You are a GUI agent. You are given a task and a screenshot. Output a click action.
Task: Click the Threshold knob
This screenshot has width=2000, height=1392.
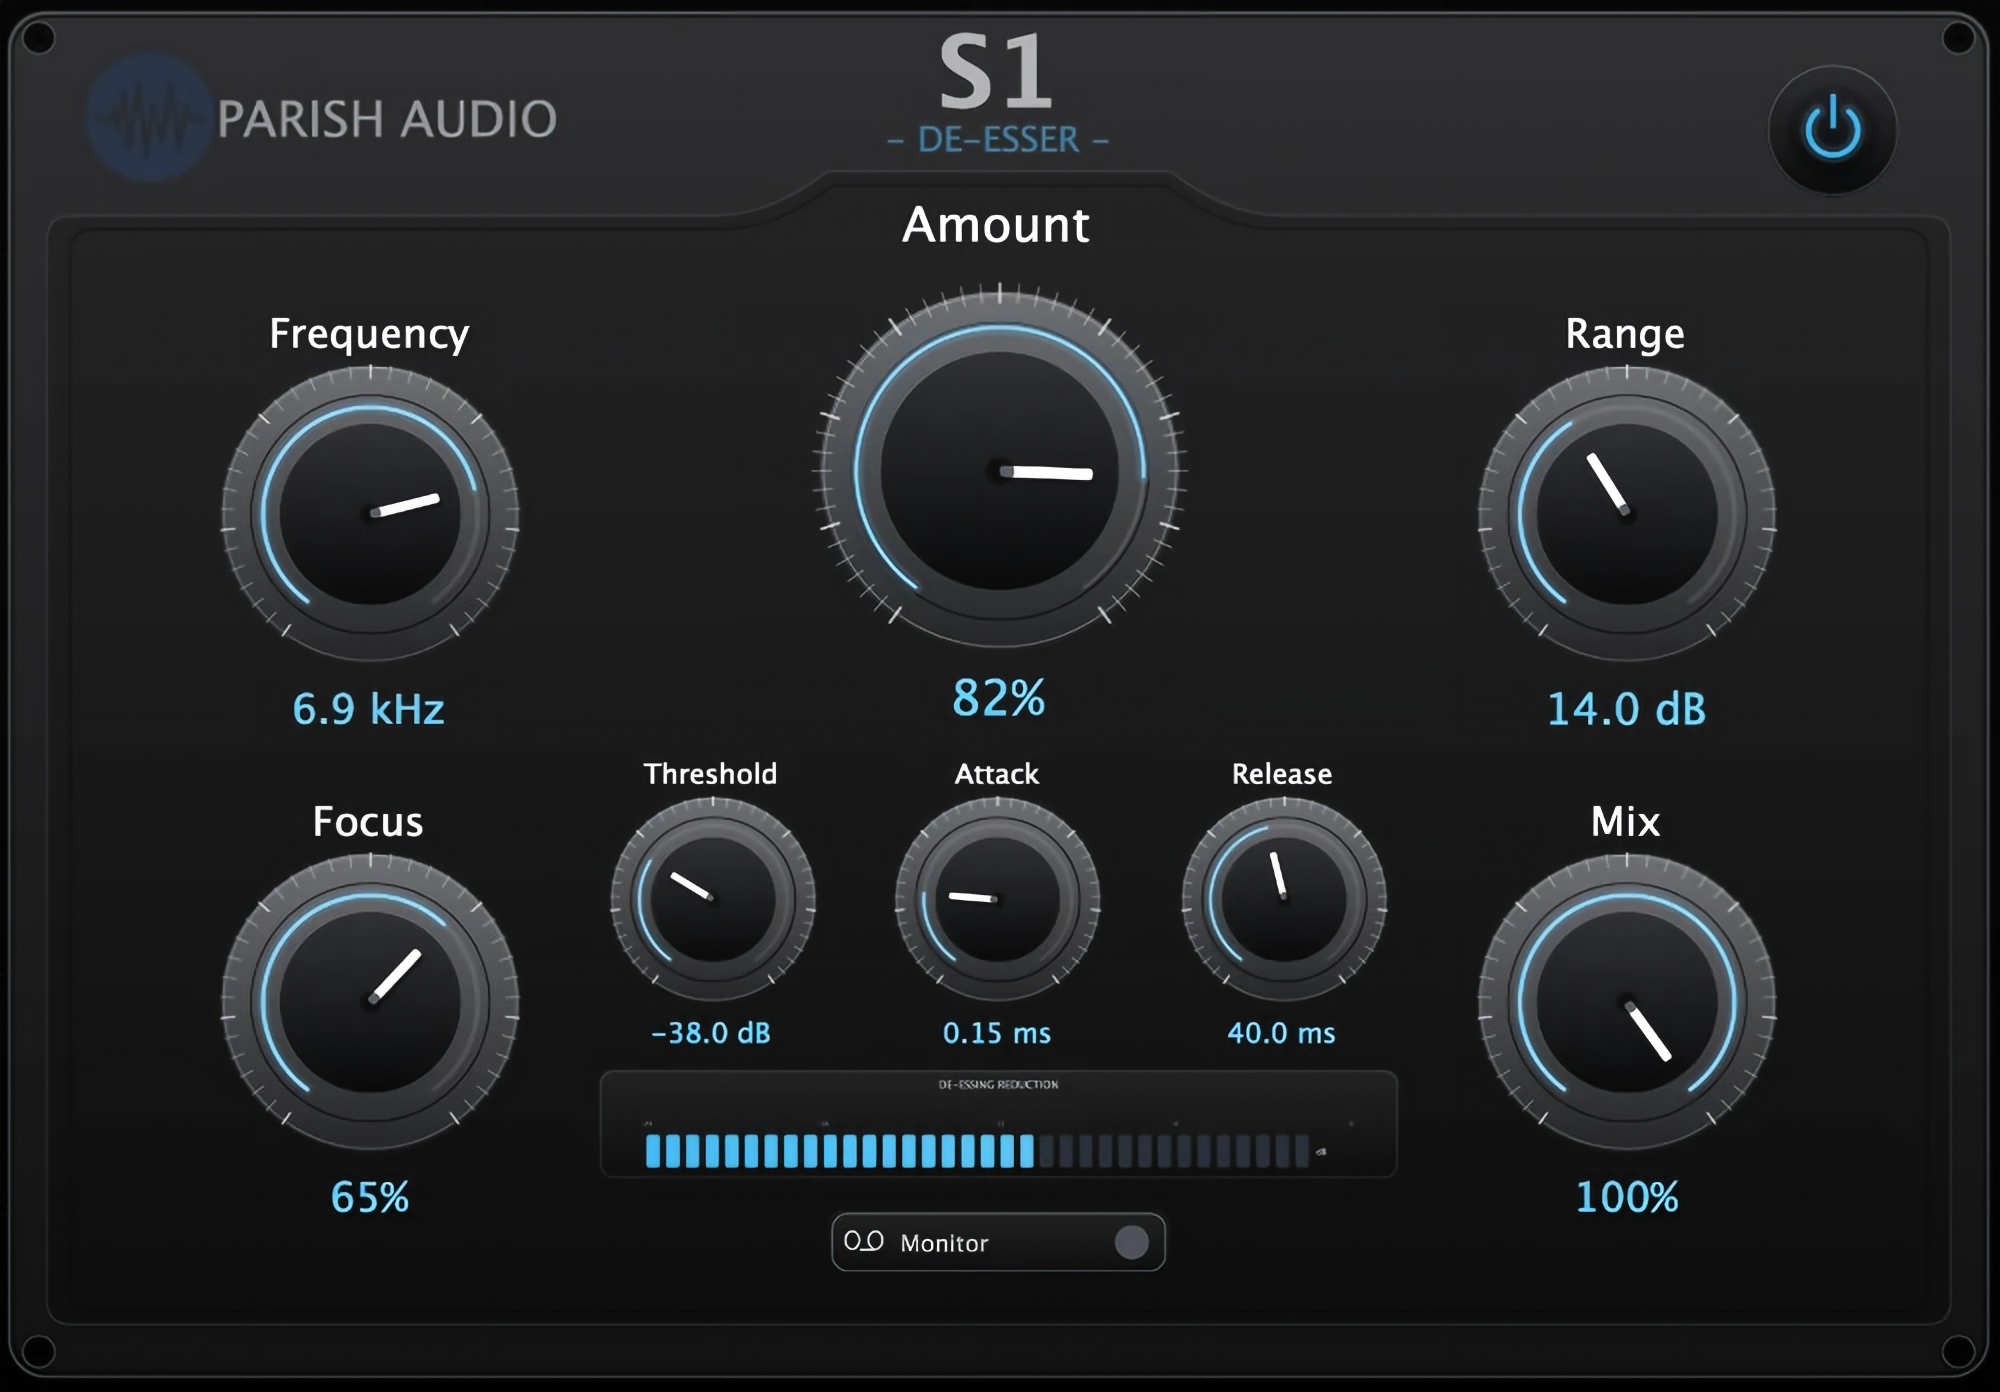tap(713, 900)
